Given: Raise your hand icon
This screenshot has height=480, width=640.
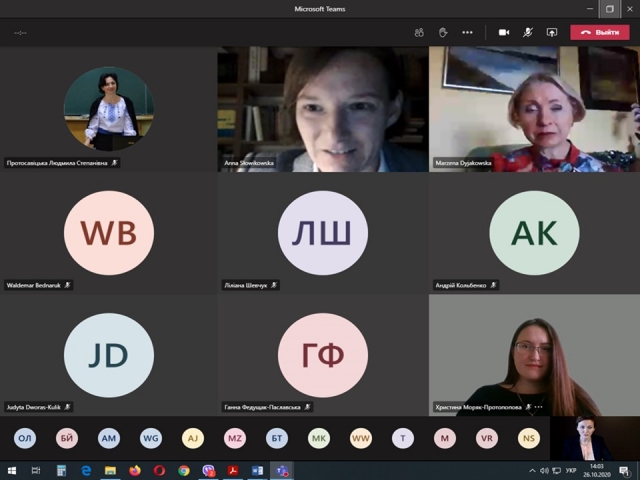Looking at the screenshot, I should tap(443, 32).
